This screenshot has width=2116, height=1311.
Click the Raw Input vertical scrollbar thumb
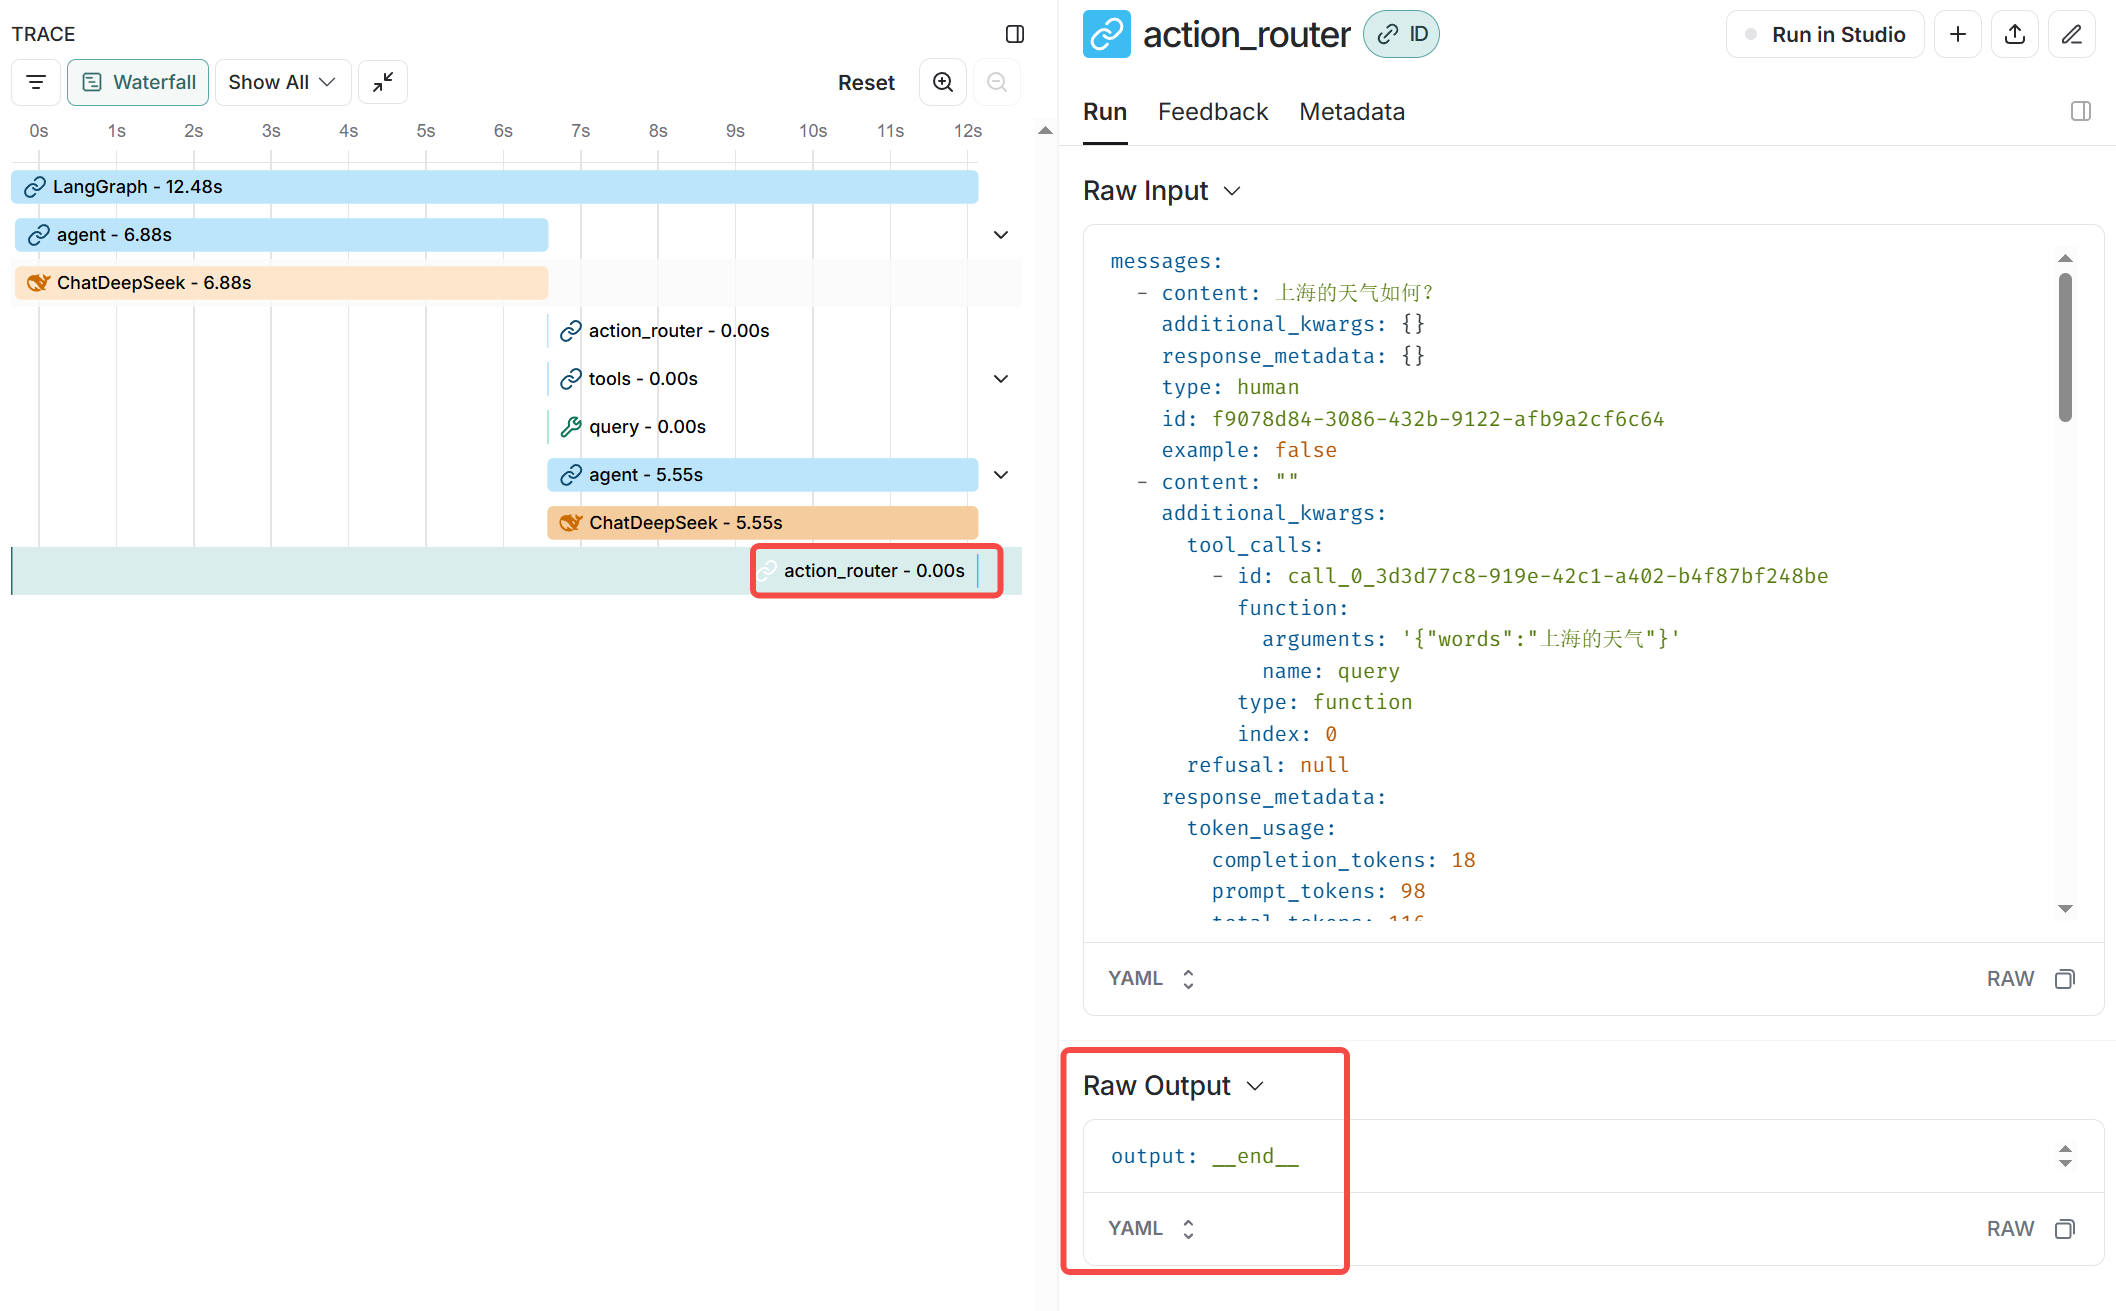(x=2065, y=345)
